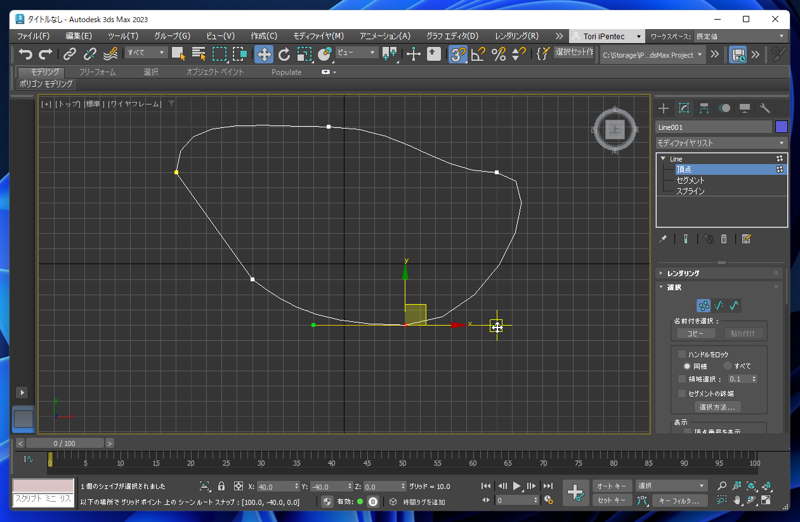The width and height of the screenshot is (800, 522).
Task: Collapse the Line stack entry arrow
Action: pyautogui.click(x=663, y=159)
